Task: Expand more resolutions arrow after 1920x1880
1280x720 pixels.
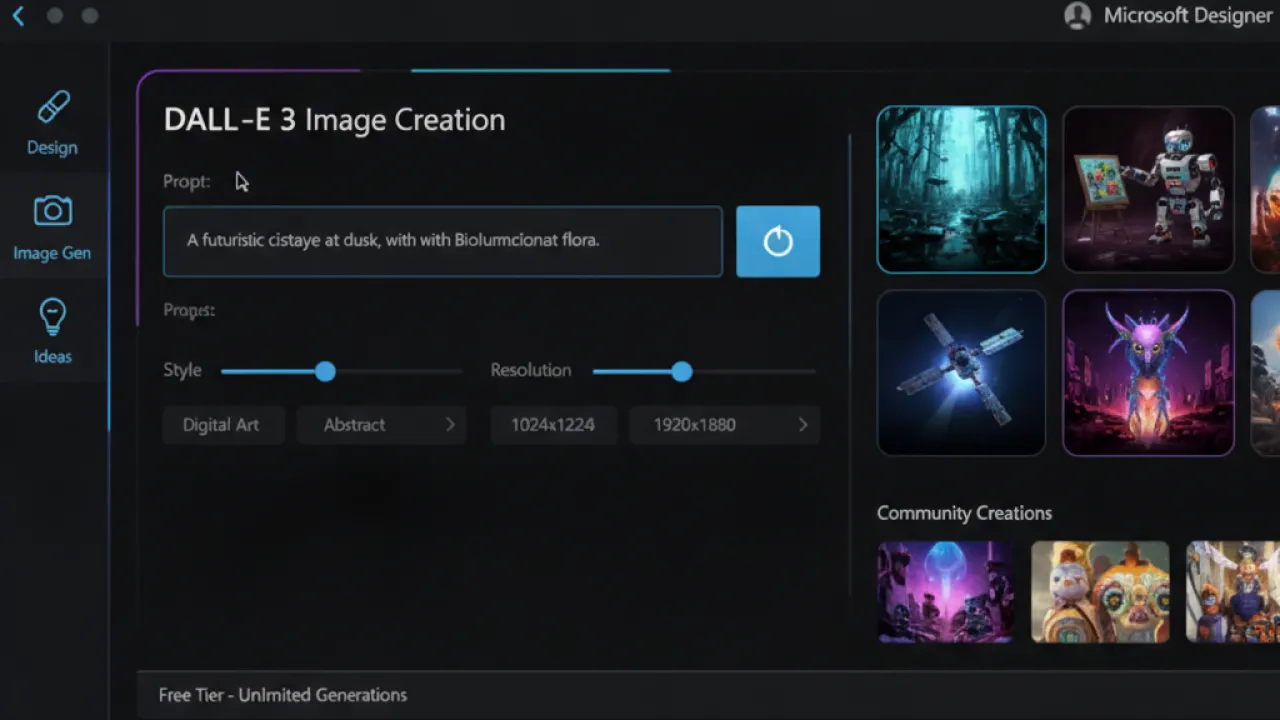Action: 802,425
